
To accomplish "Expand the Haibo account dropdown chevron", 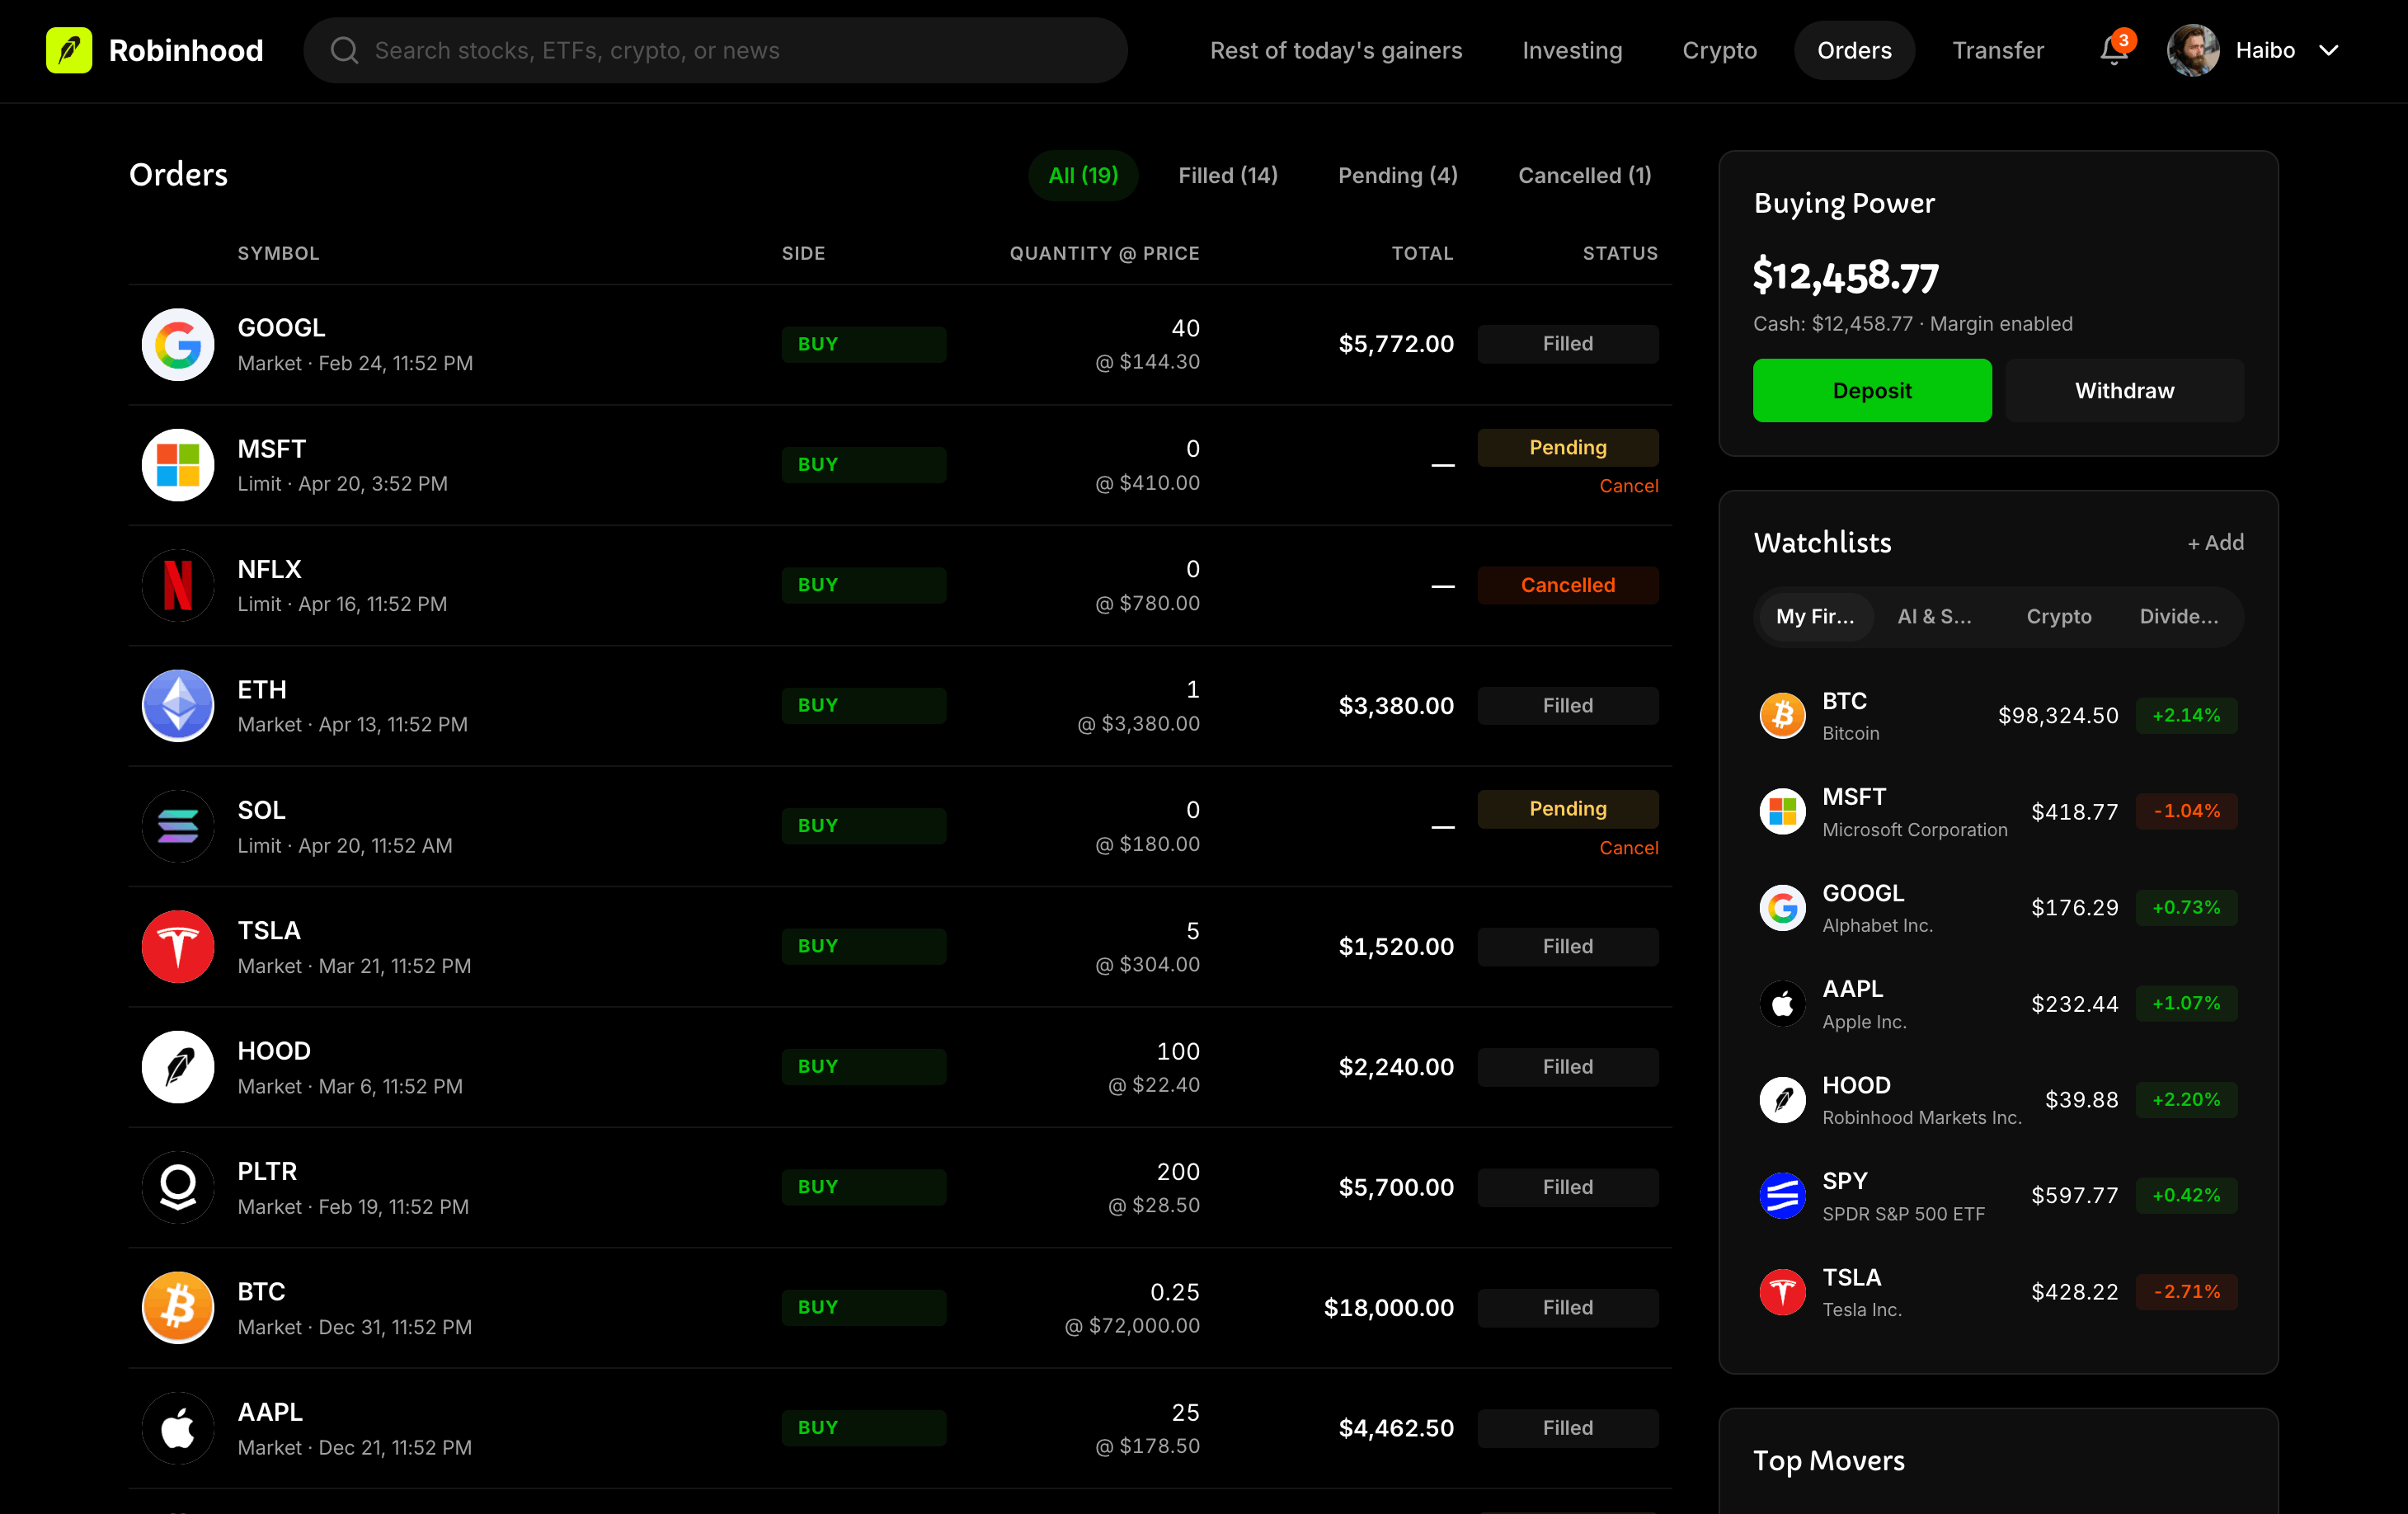I will (x=2328, y=51).
